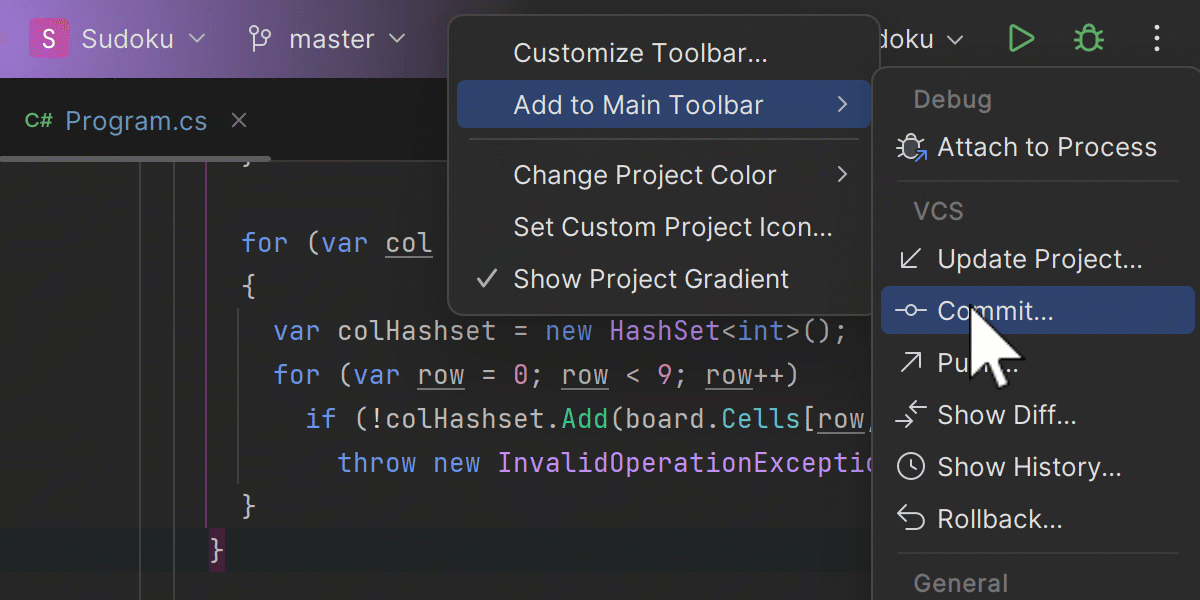Image resolution: width=1200 pixels, height=600 pixels.
Task: Click the Sudoku project 'S' icon
Action: pyautogui.click(x=48, y=39)
